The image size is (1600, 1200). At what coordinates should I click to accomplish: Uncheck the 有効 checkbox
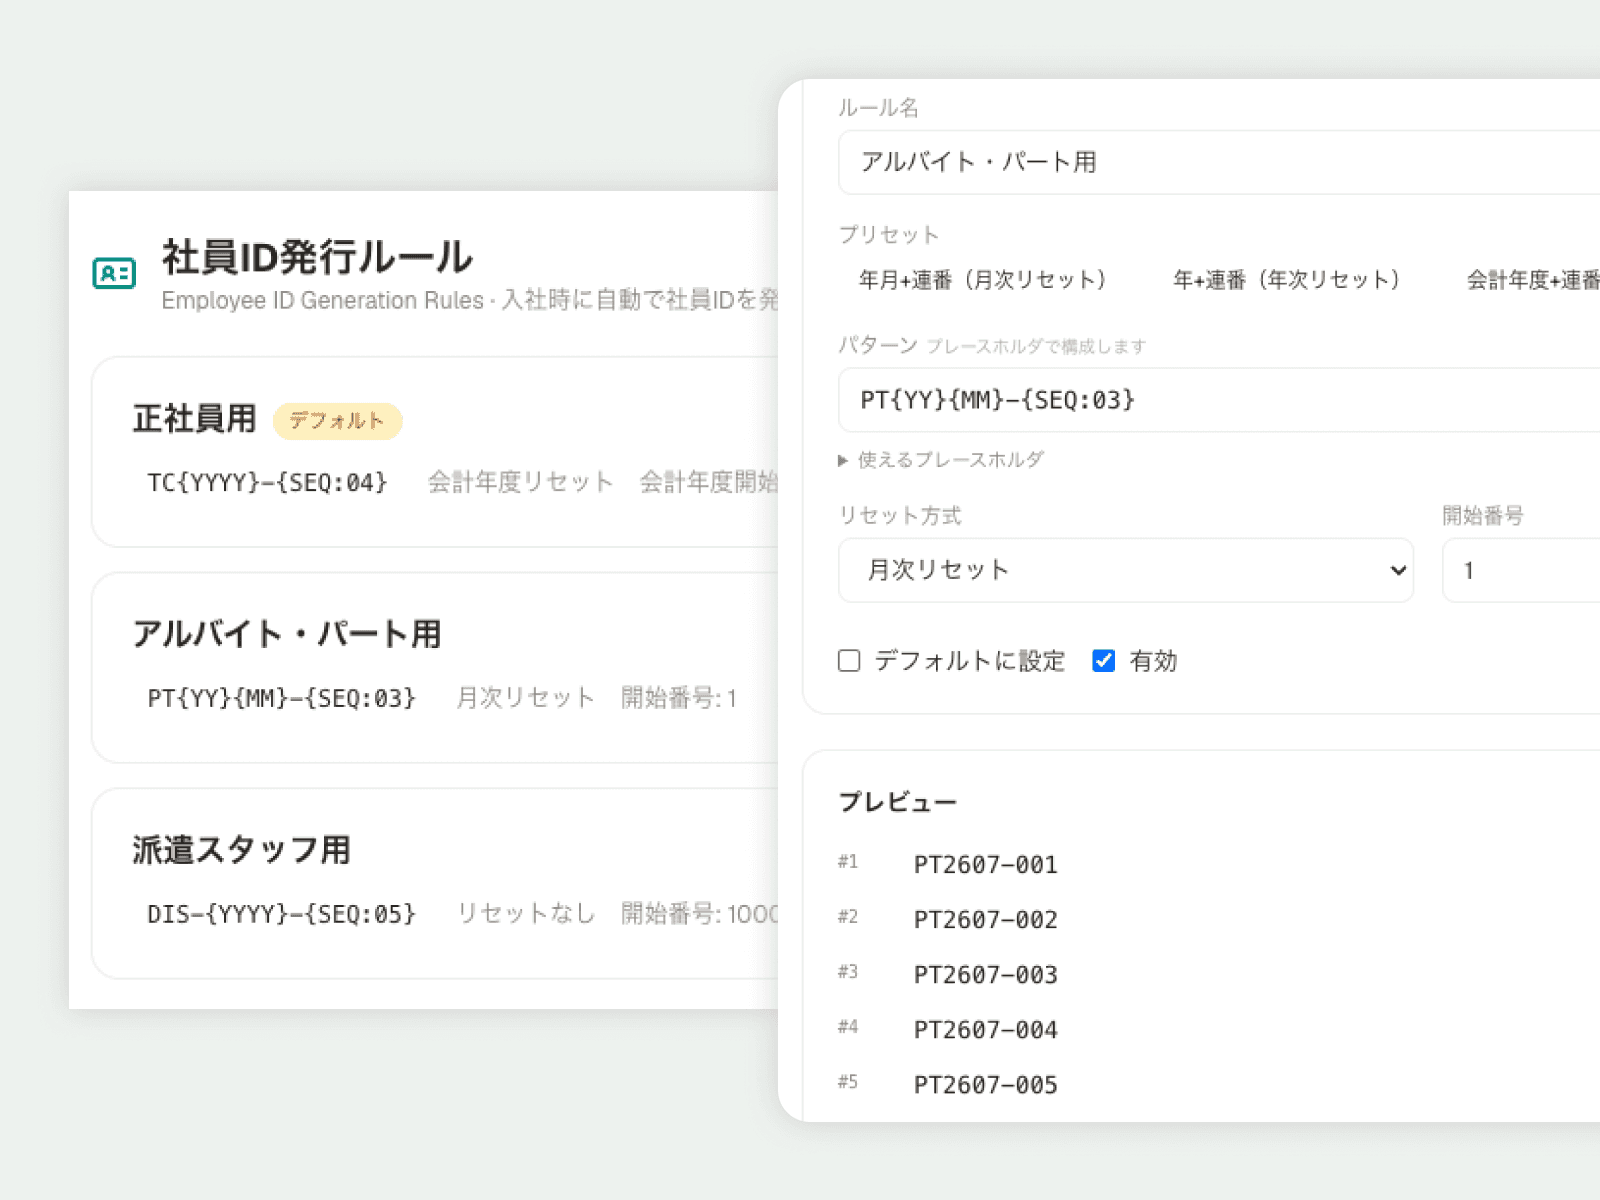click(x=1104, y=661)
